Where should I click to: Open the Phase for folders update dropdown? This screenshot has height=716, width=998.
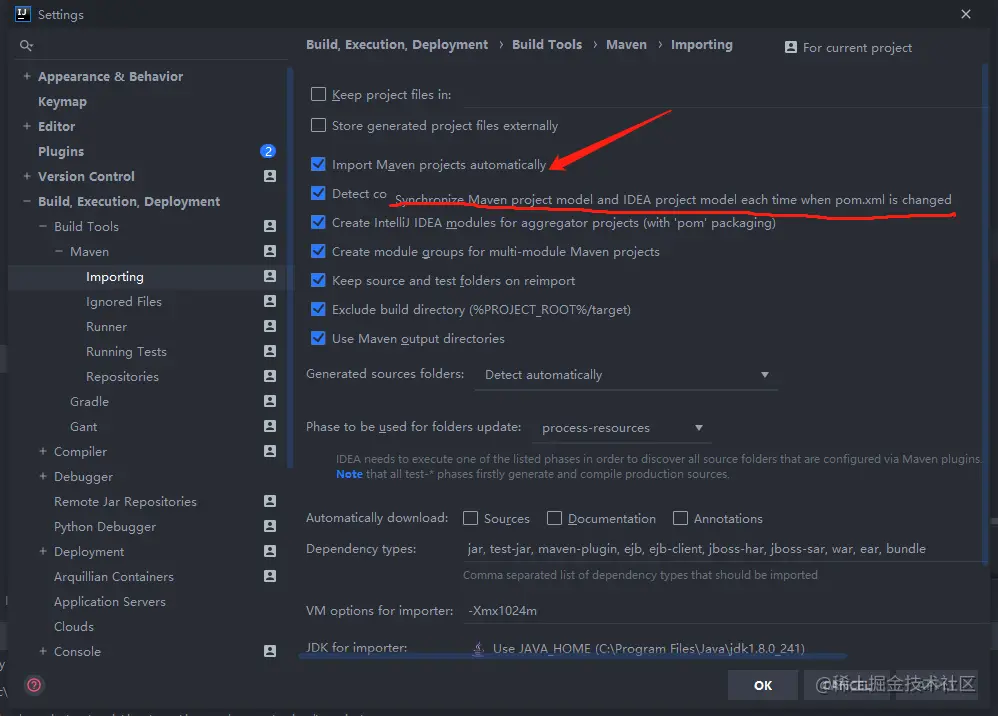pos(622,428)
